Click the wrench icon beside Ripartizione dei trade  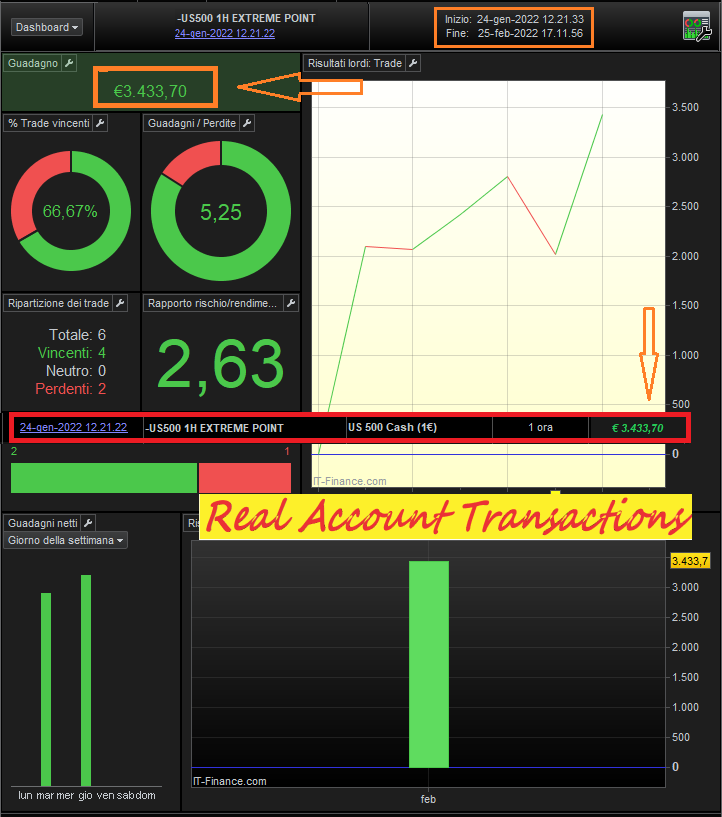click(120, 303)
